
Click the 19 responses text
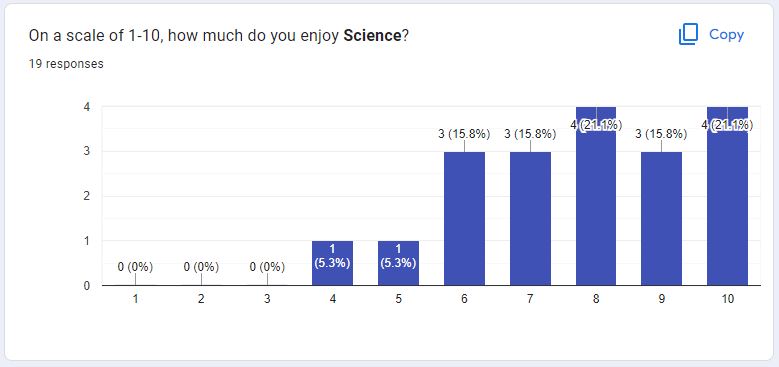tap(66, 64)
